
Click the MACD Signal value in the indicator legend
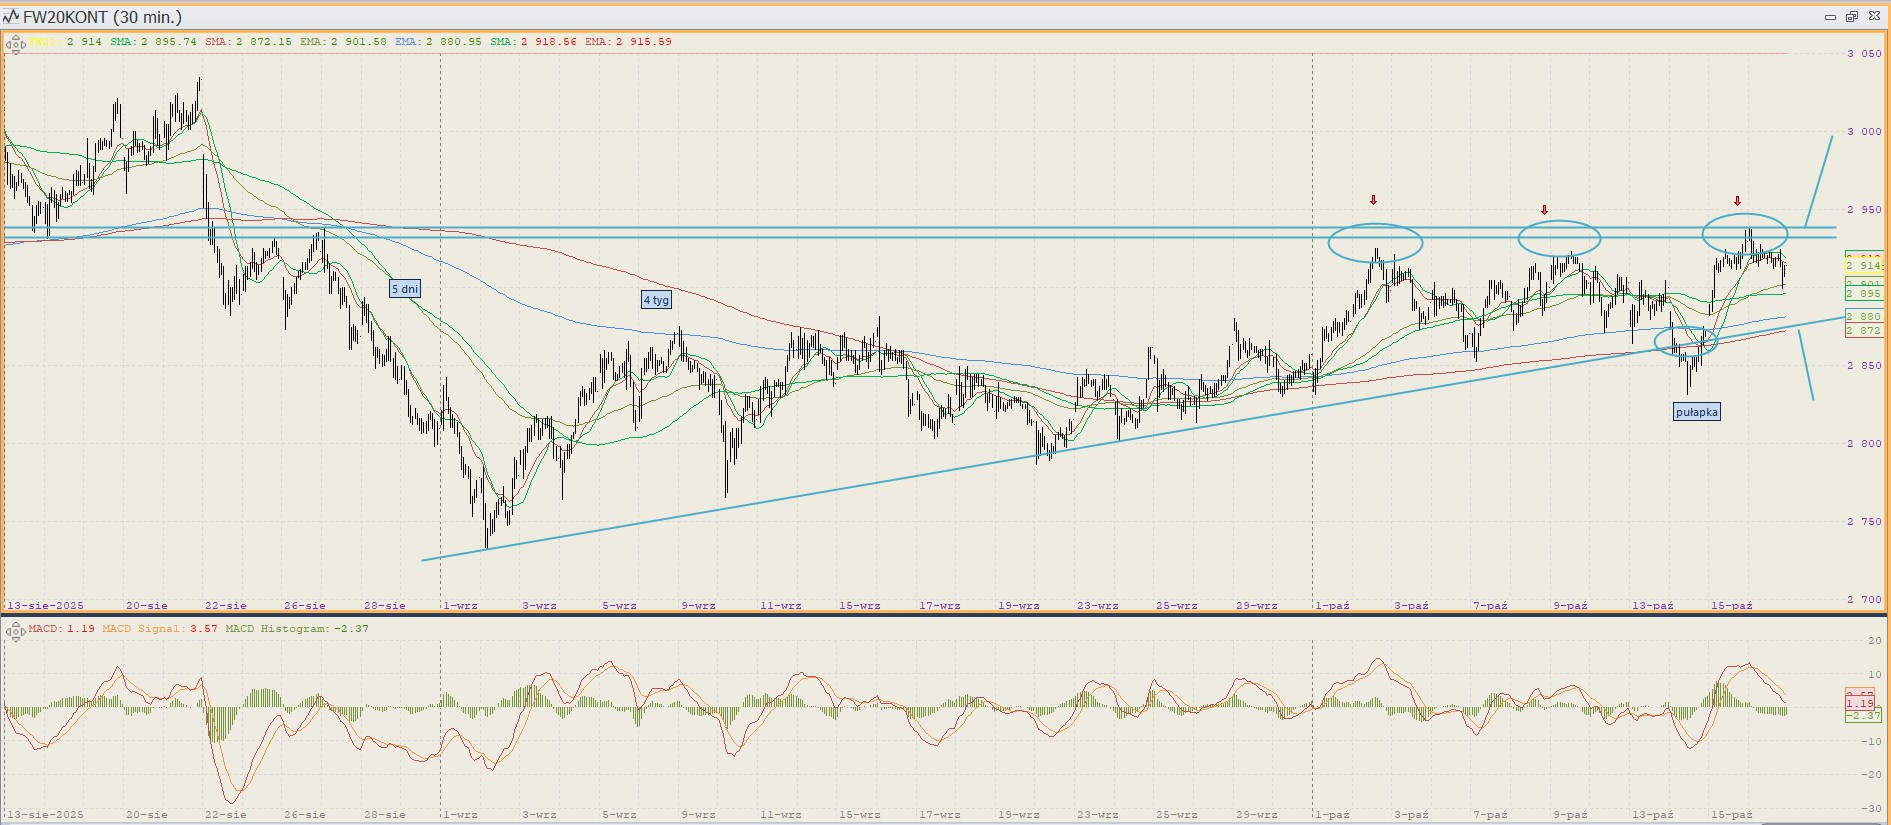(204, 629)
